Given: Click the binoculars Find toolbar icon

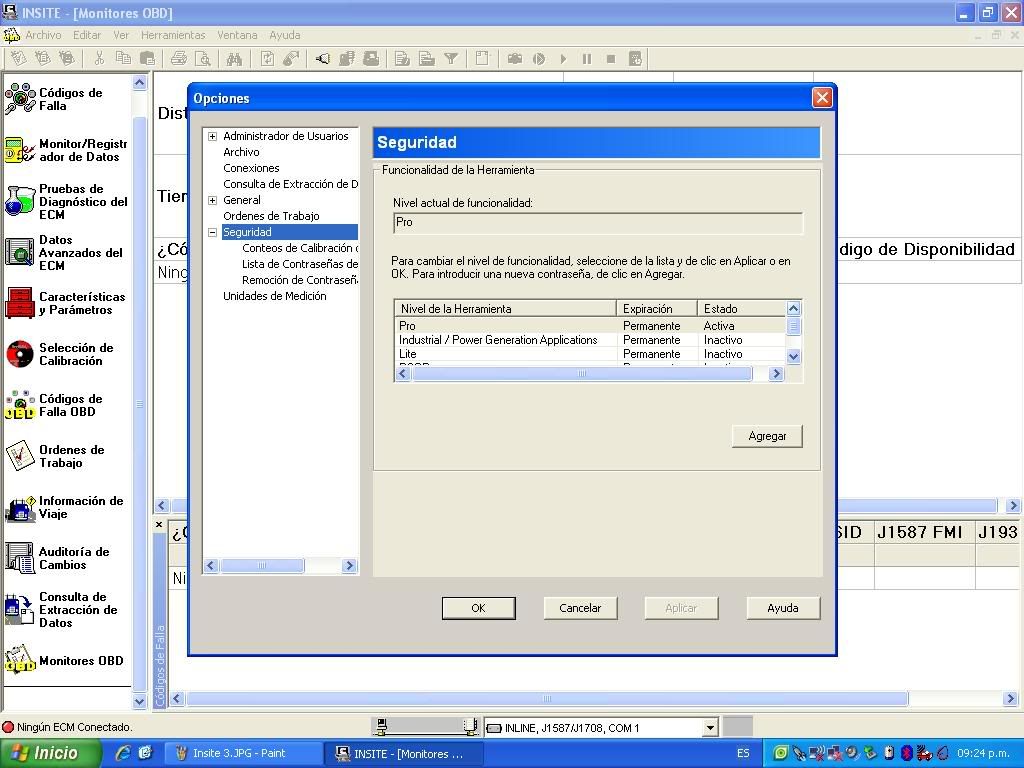Looking at the screenshot, I should pyautogui.click(x=234, y=59).
